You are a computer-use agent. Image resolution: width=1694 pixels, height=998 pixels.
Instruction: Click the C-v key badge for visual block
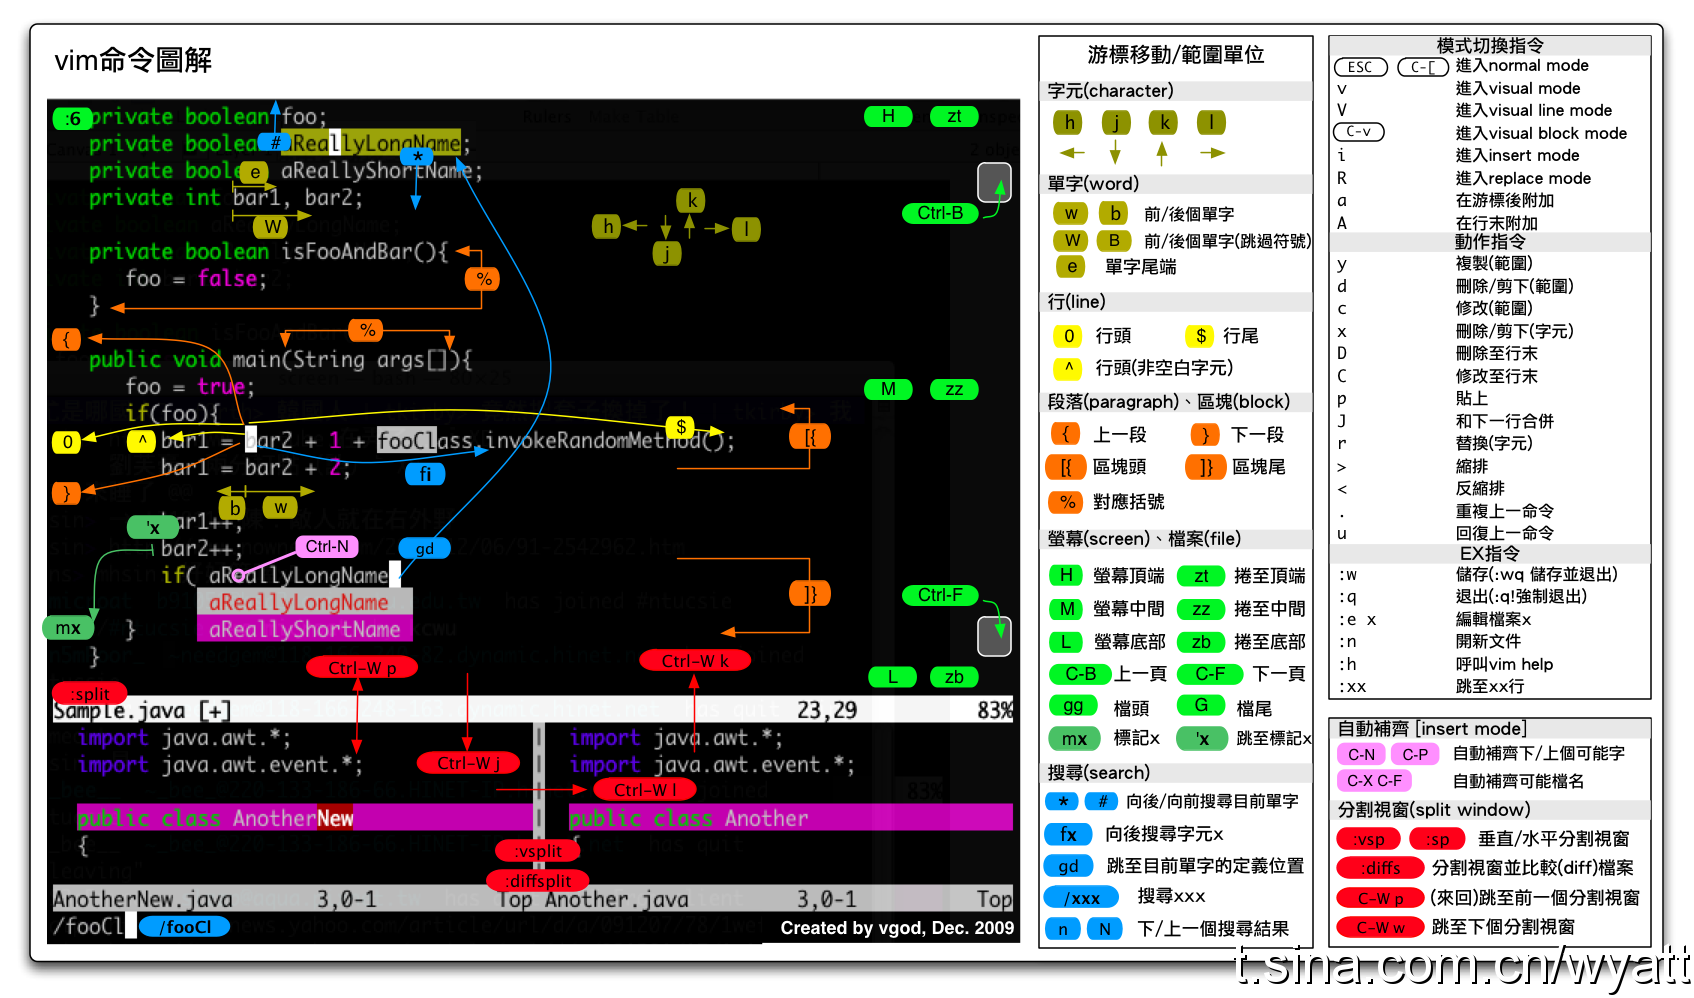[1359, 131]
